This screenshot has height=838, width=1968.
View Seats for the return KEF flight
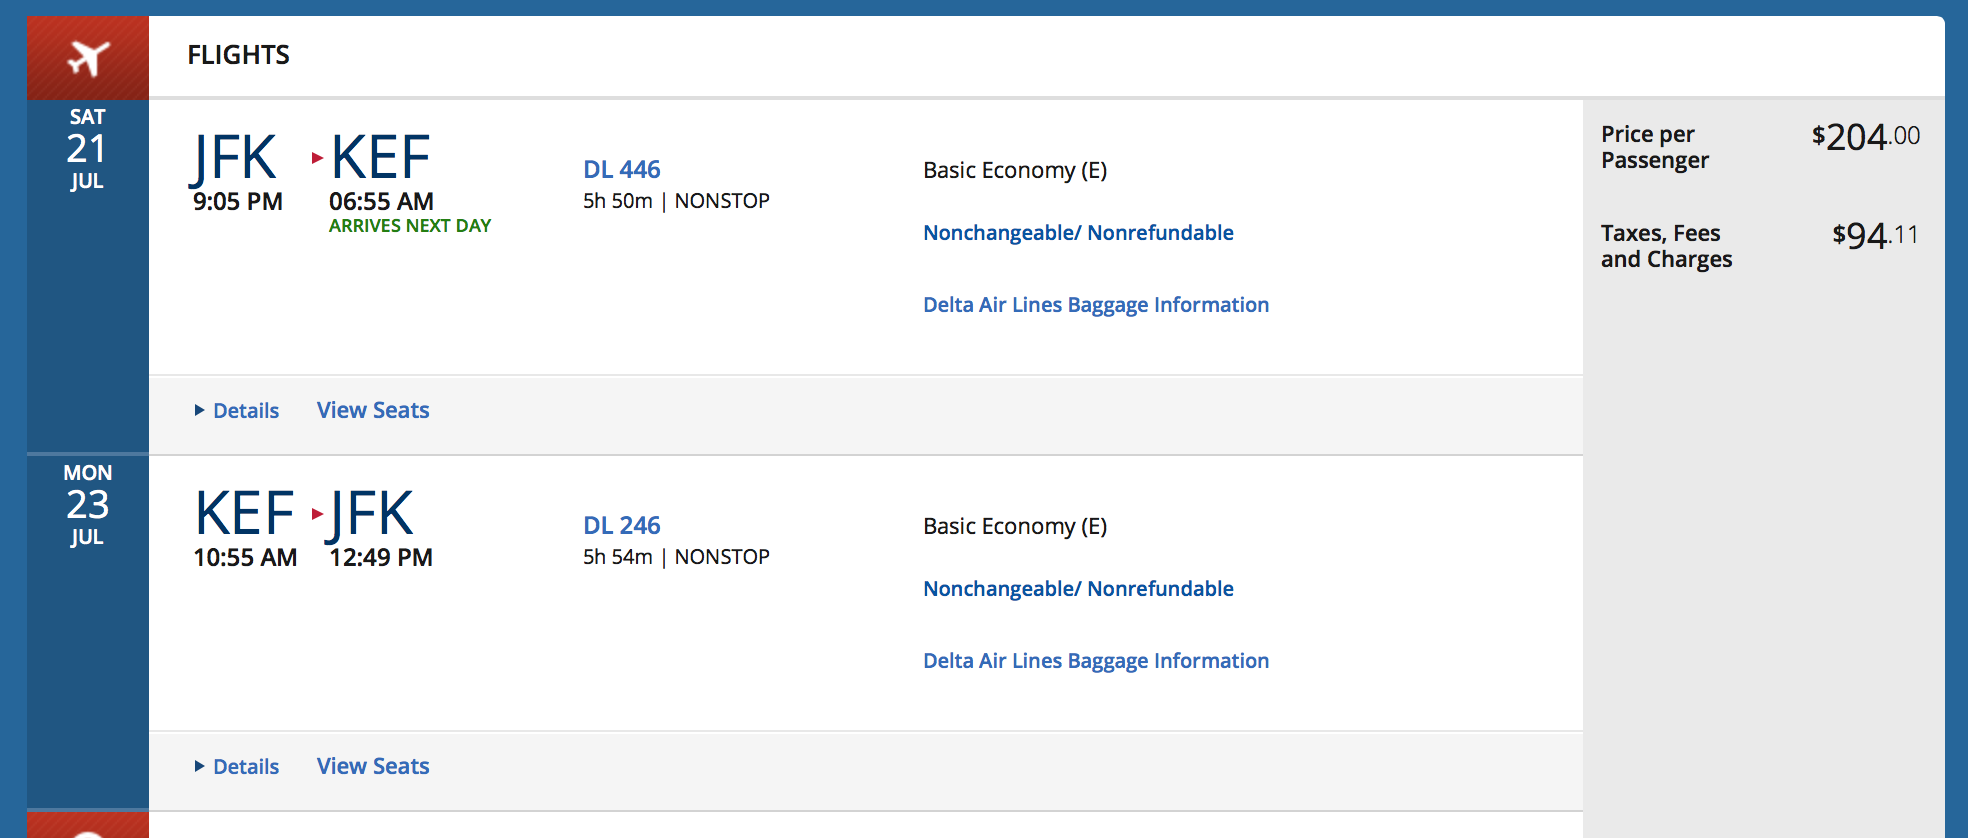pos(372,766)
